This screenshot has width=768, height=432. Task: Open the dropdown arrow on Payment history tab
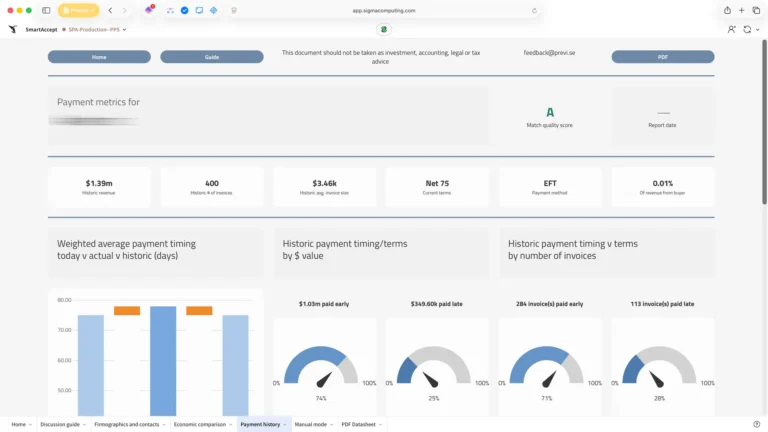coord(286,425)
